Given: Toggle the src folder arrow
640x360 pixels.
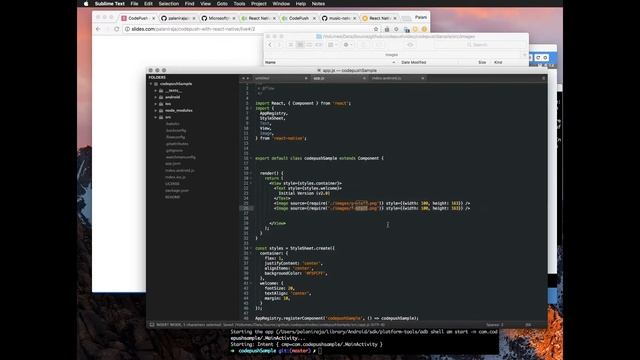Looking at the screenshot, I should pos(156,117).
